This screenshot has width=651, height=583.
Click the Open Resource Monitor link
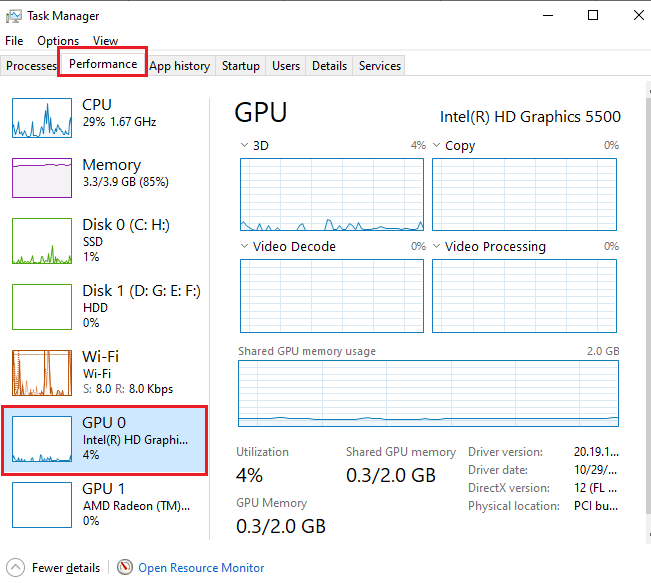[201, 568]
